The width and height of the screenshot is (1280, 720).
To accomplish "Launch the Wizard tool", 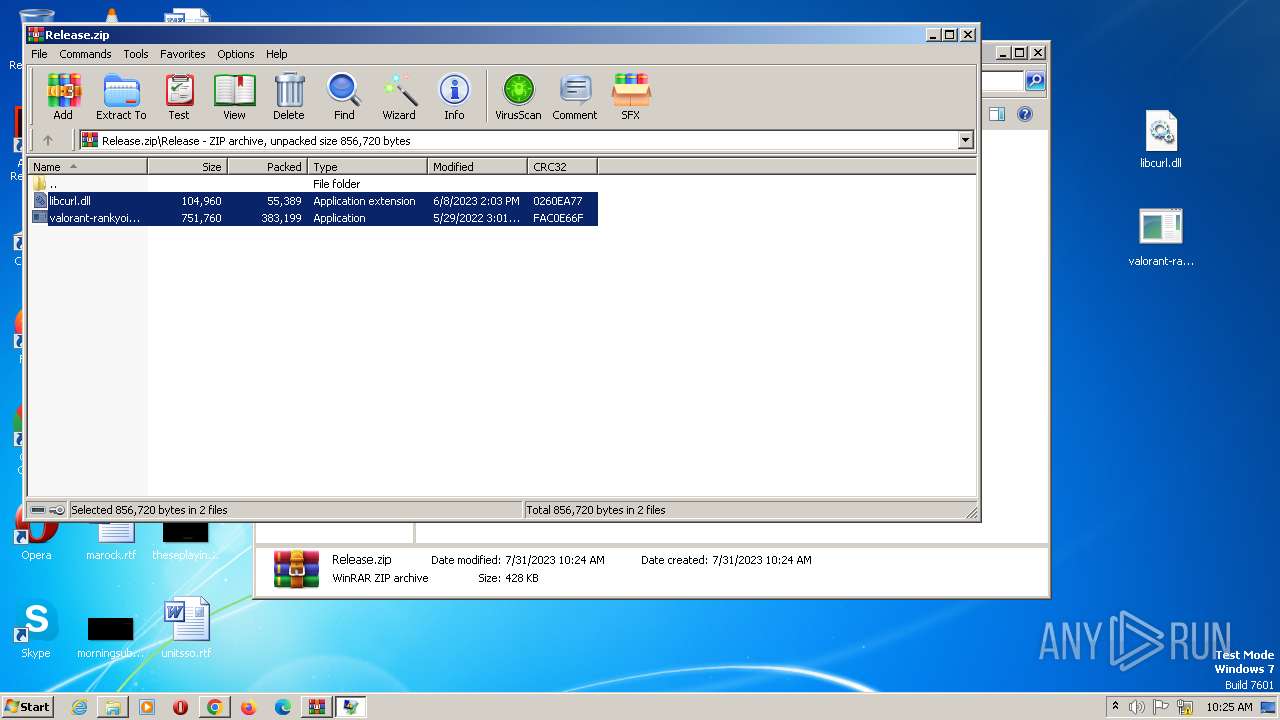I will point(399,97).
